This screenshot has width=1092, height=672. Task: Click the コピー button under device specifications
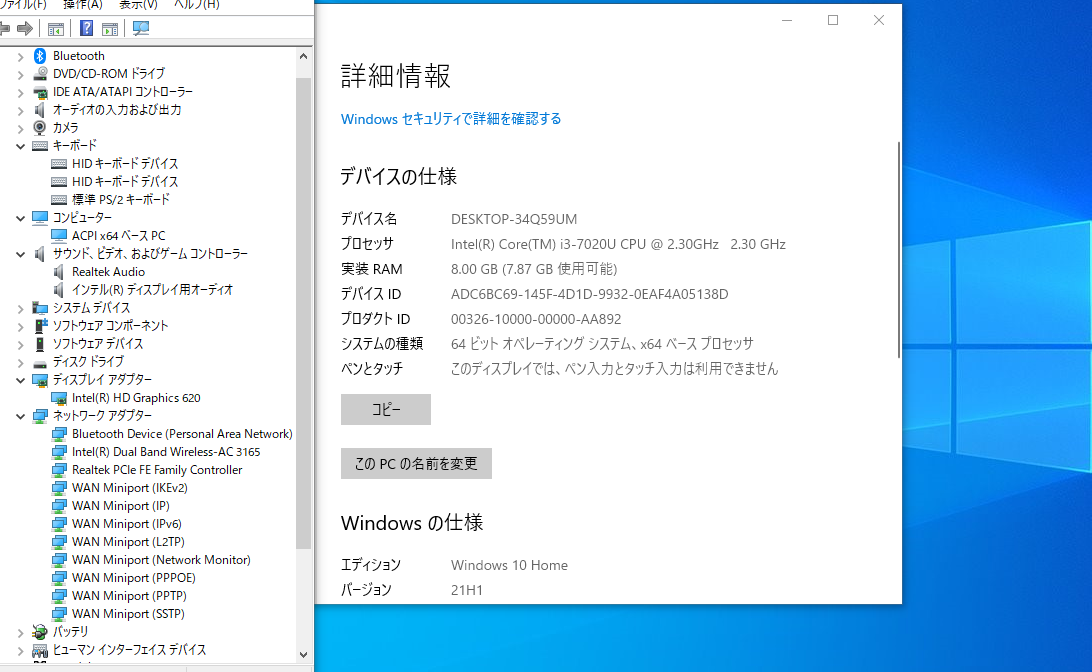[386, 409]
